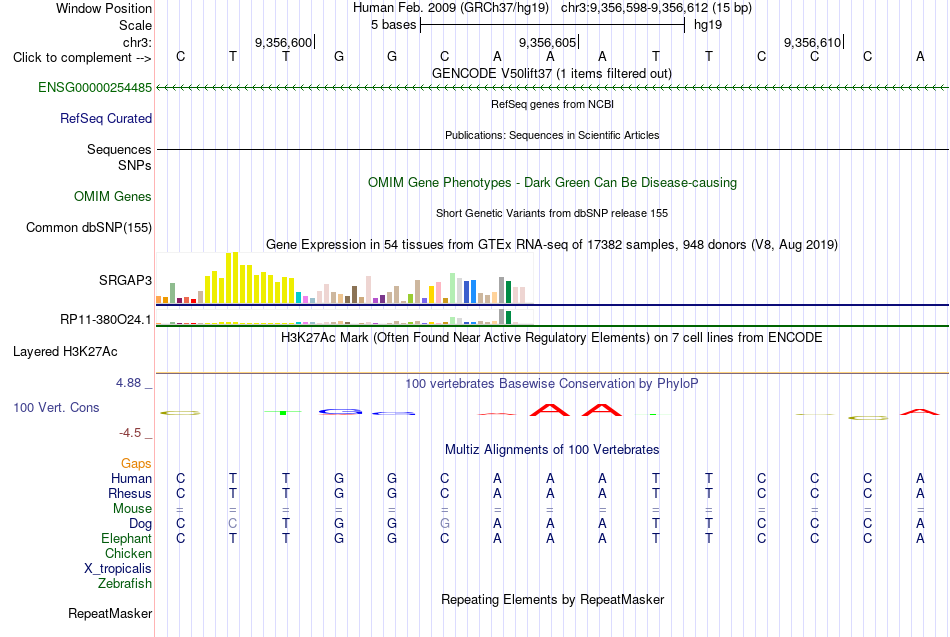The image size is (950, 637).
Task: Click the grayed C in the Dog row
Action: click(233, 523)
